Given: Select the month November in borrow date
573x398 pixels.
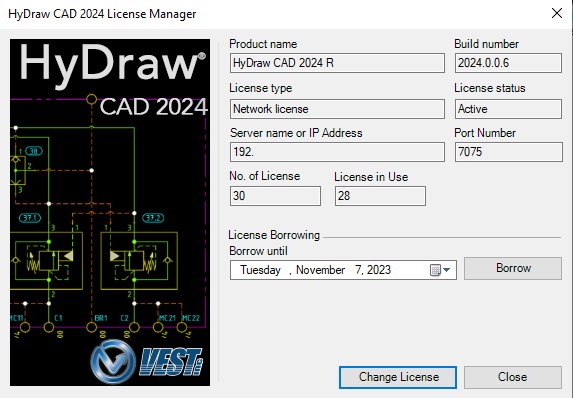Looking at the screenshot, I should 320,270.
